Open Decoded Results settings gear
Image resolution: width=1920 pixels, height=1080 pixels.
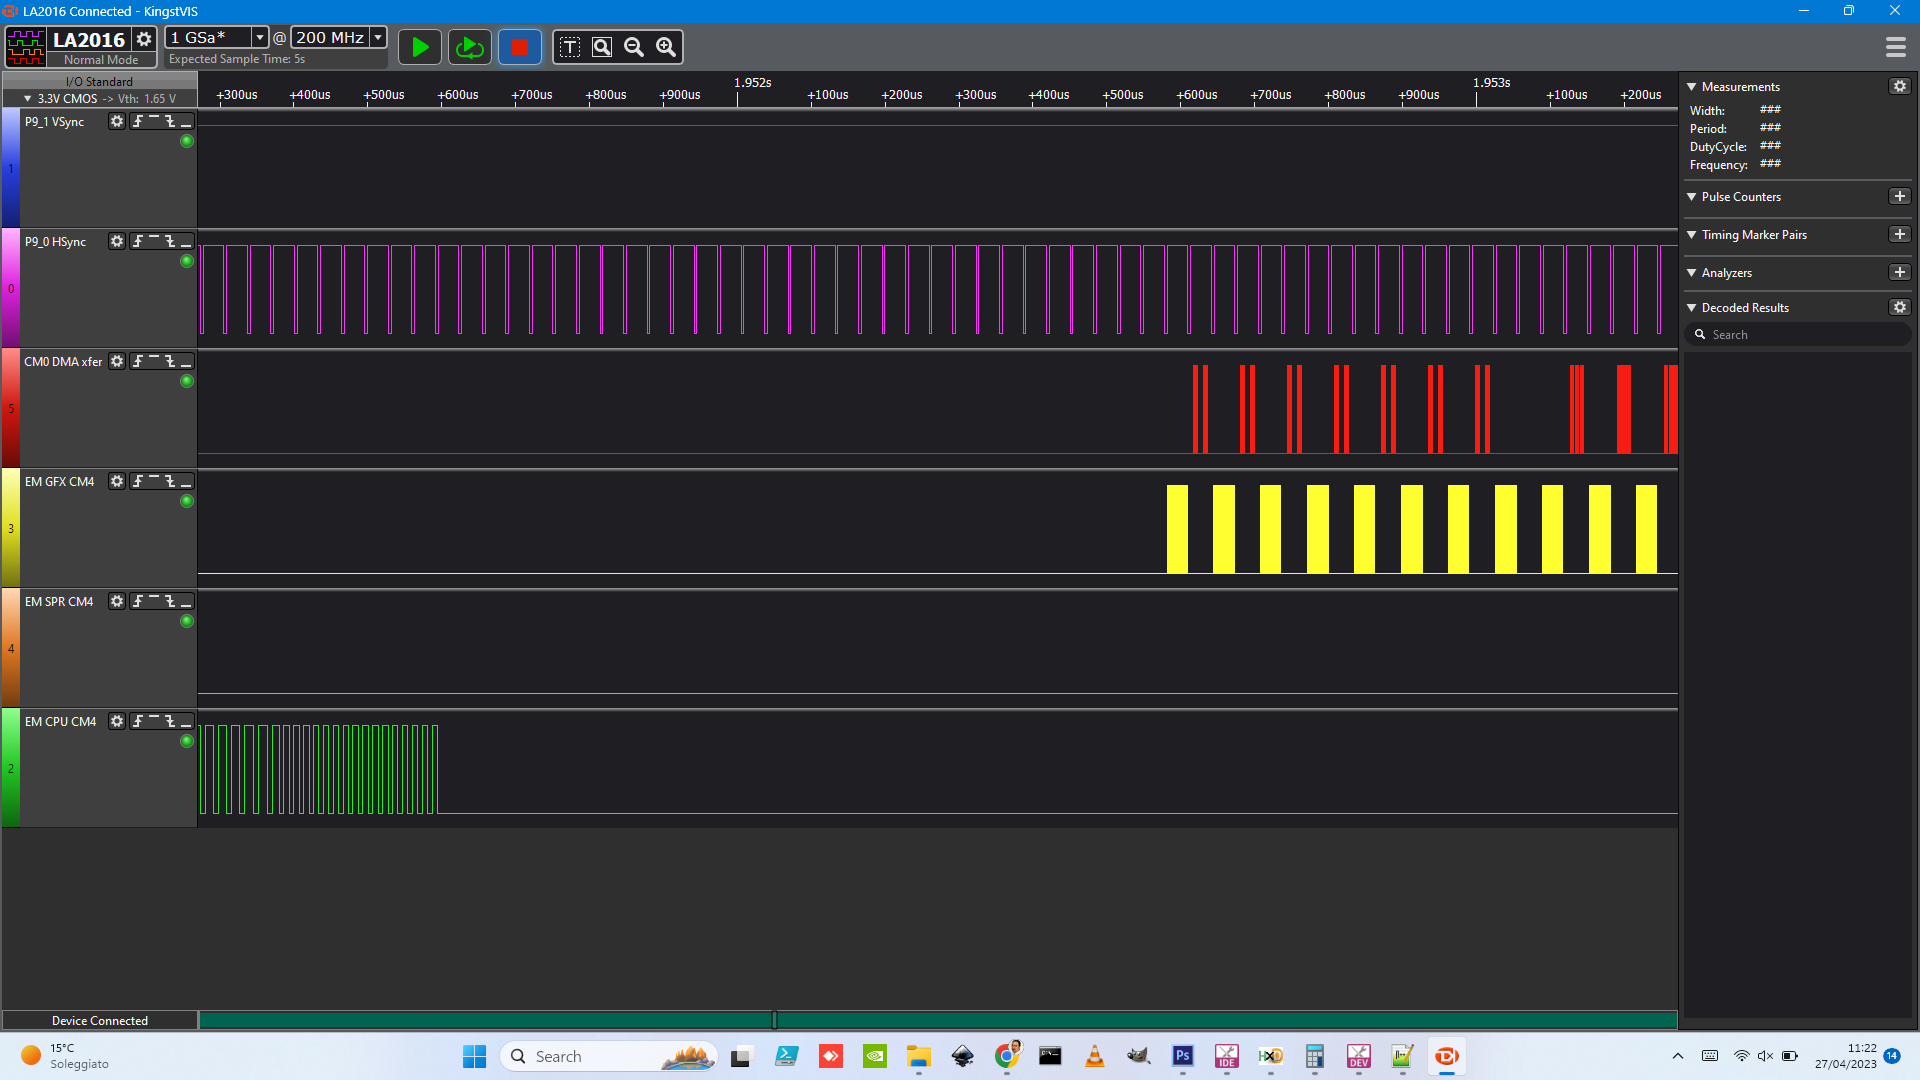pyautogui.click(x=1900, y=307)
